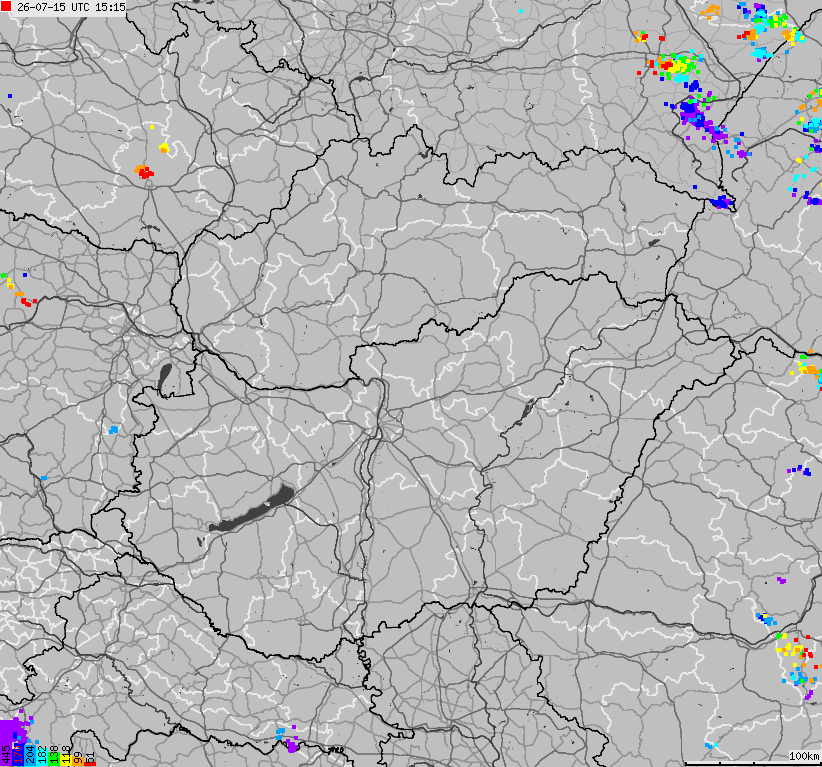Image resolution: width=822 pixels, height=767 pixels.
Task: Select the light blue legend bar labeled 204
Action: coord(30,755)
